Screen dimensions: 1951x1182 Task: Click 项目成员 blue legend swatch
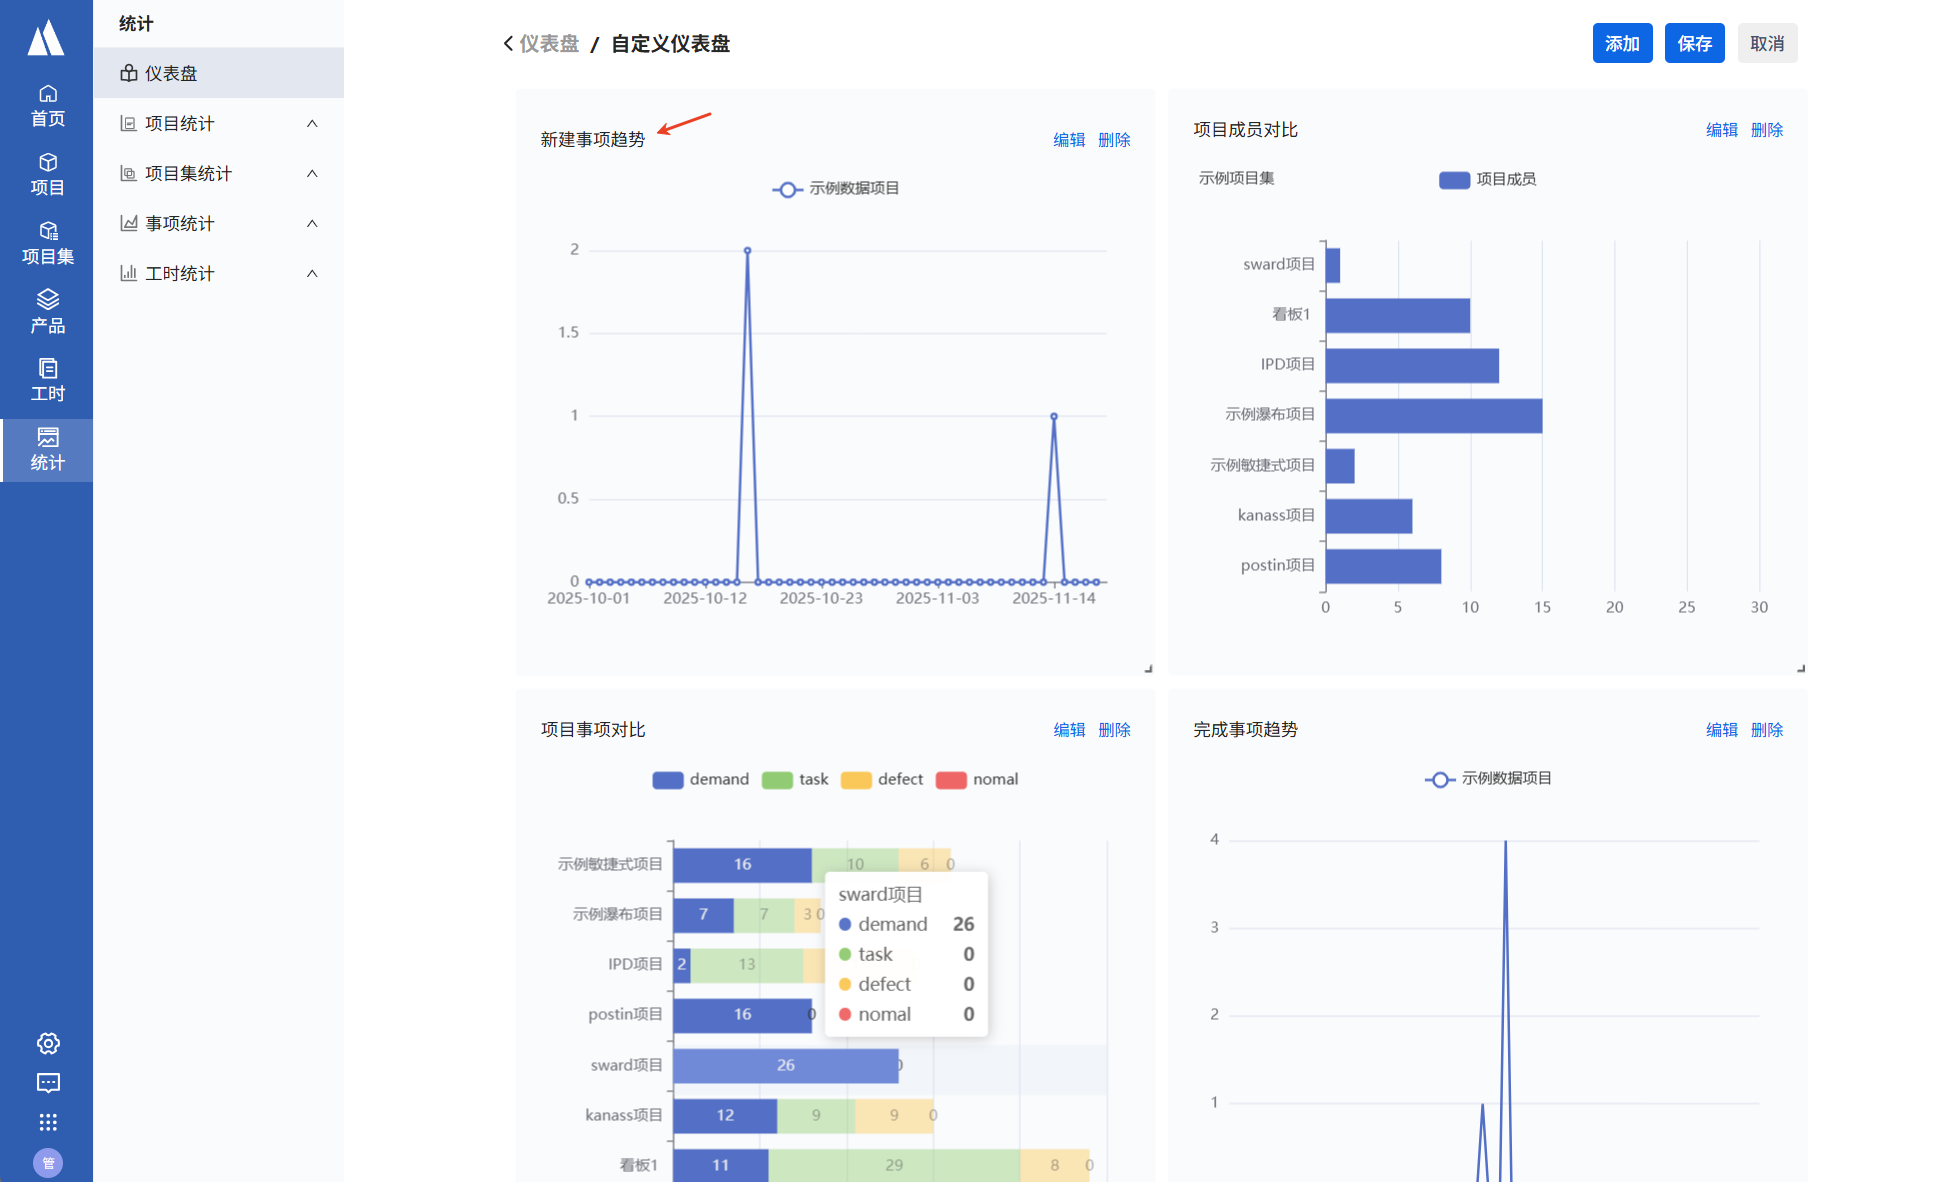pos(1454,180)
